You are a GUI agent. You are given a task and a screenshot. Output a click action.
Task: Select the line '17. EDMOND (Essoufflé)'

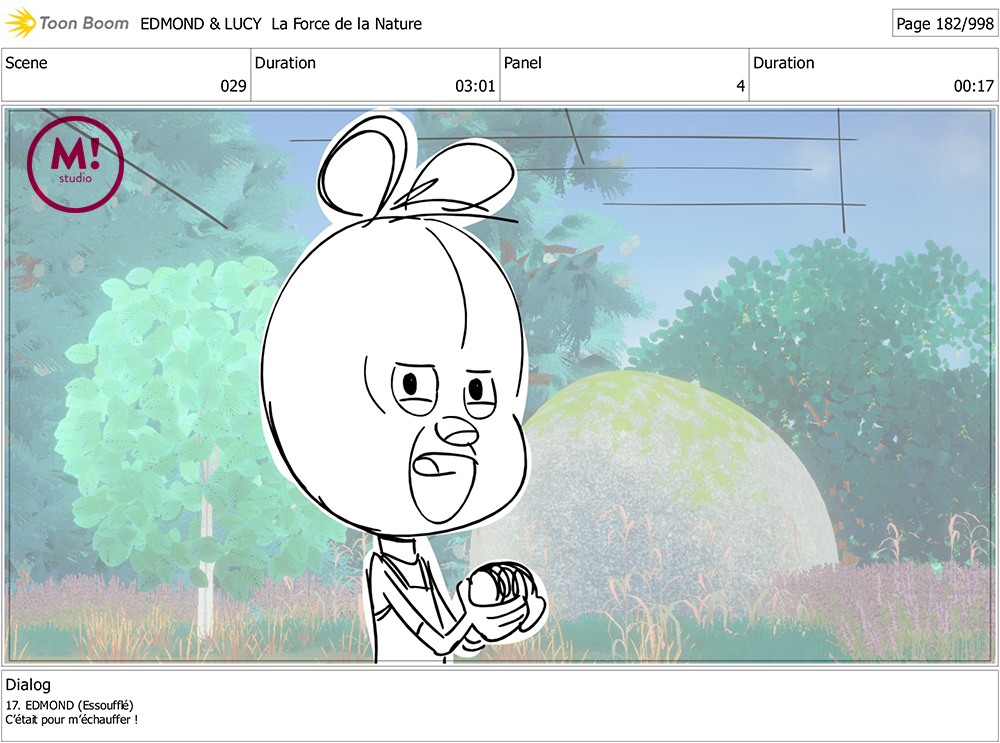point(70,705)
